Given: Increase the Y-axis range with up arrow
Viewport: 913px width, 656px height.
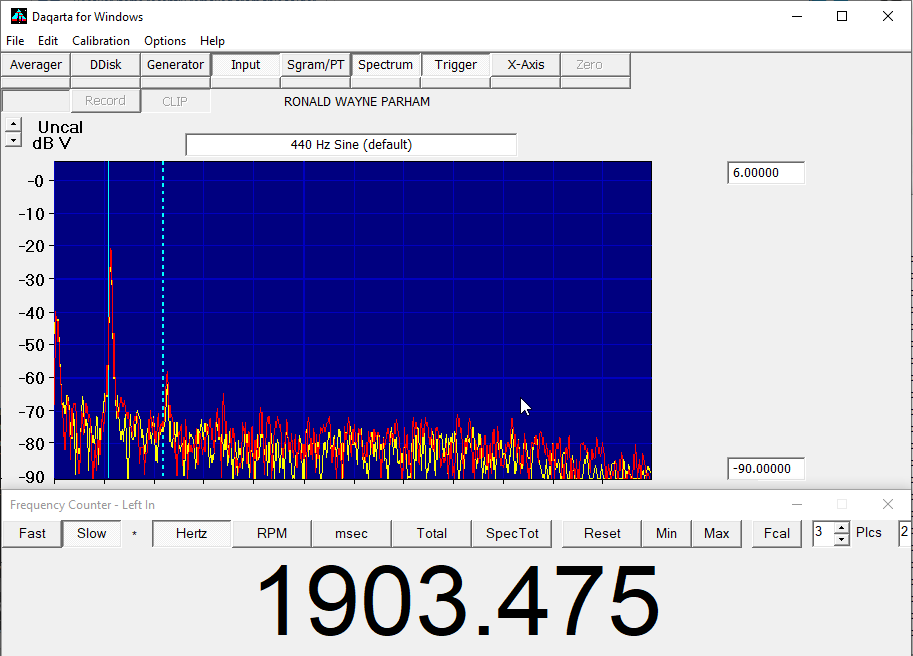Looking at the screenshot, I should (x=12, y=125).
